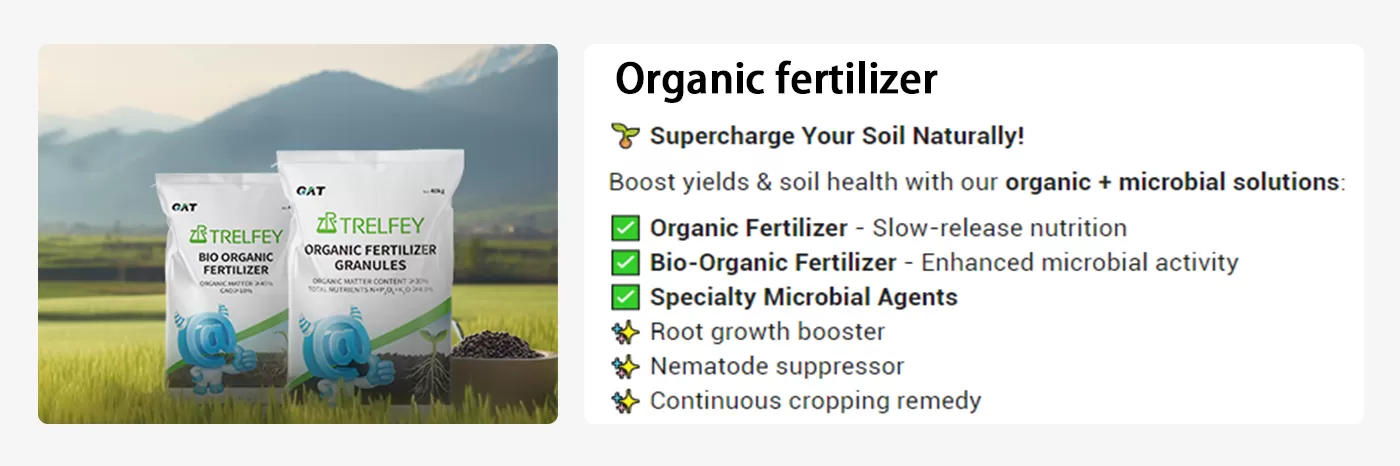The height and width of the screenshot is (466, 1400).
Task: Select the "Root growth booster" text
Action: point(767,332)
